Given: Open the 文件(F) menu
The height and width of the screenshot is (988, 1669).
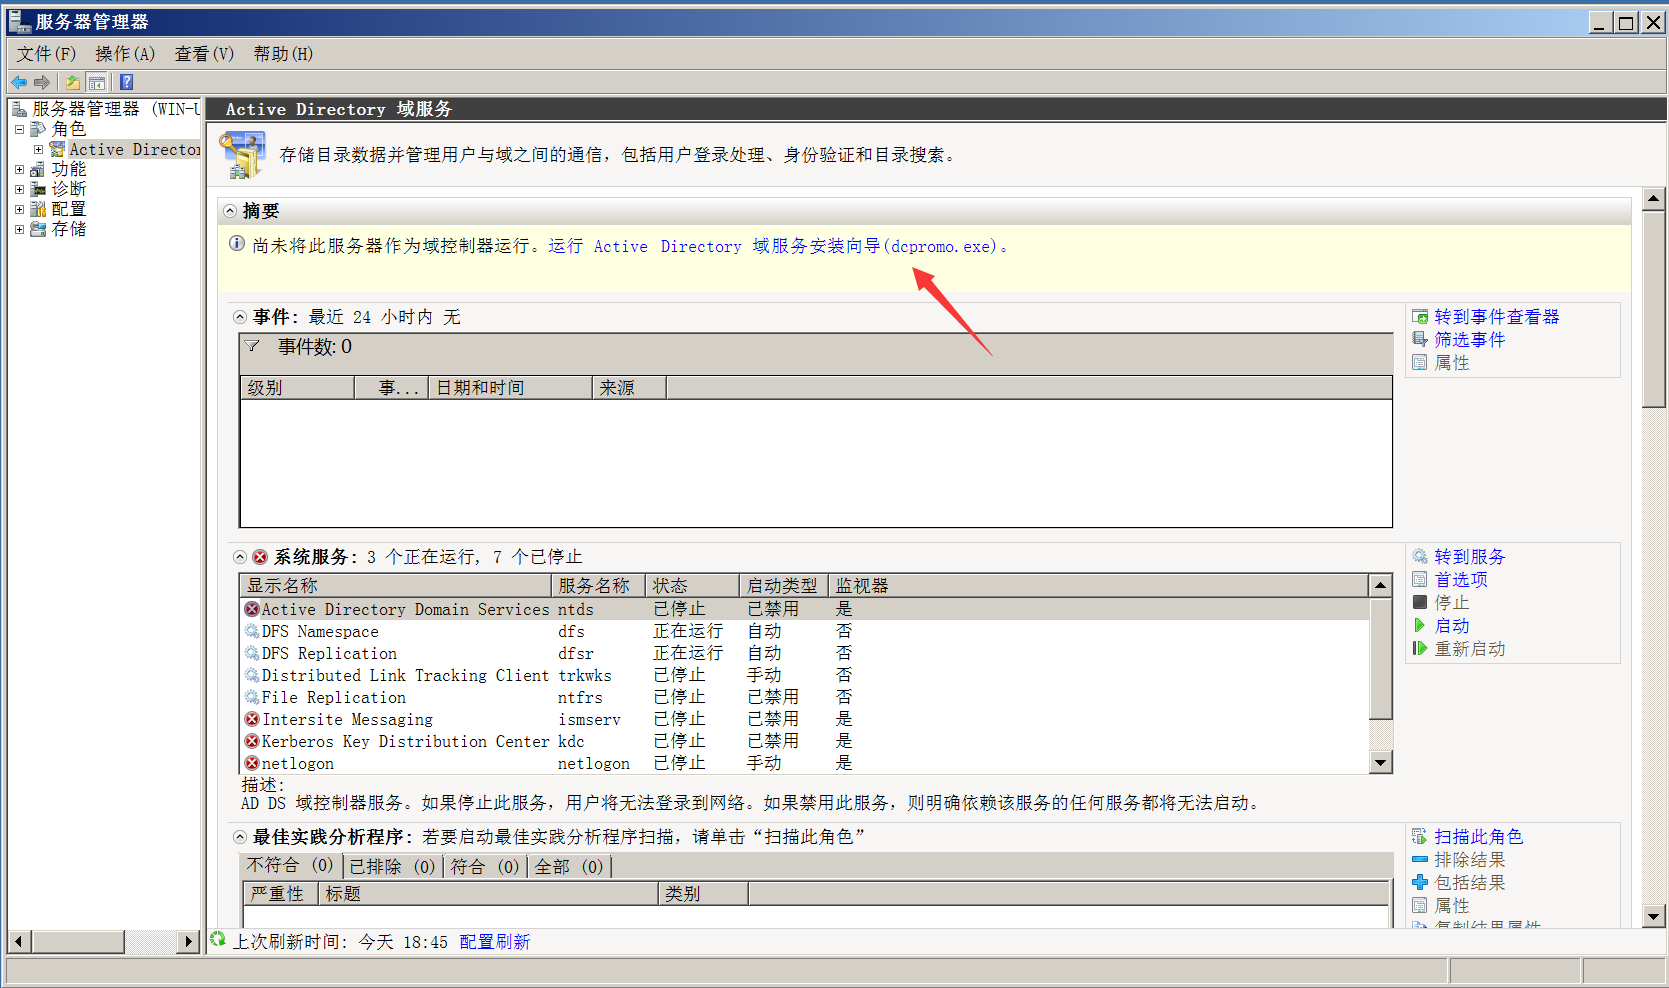Looking at the screenshot, I should click(46, 54).
